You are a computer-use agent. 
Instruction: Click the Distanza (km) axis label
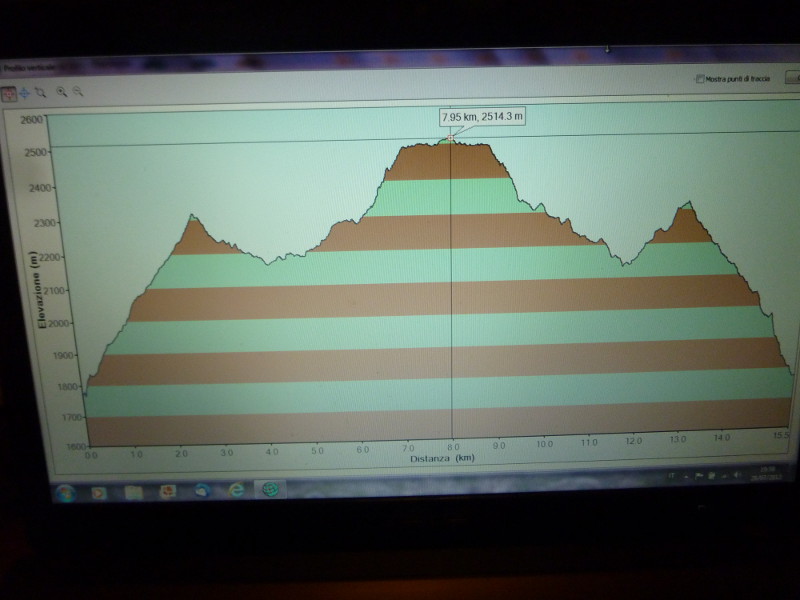pyautogui.click(x=441, y=460)
